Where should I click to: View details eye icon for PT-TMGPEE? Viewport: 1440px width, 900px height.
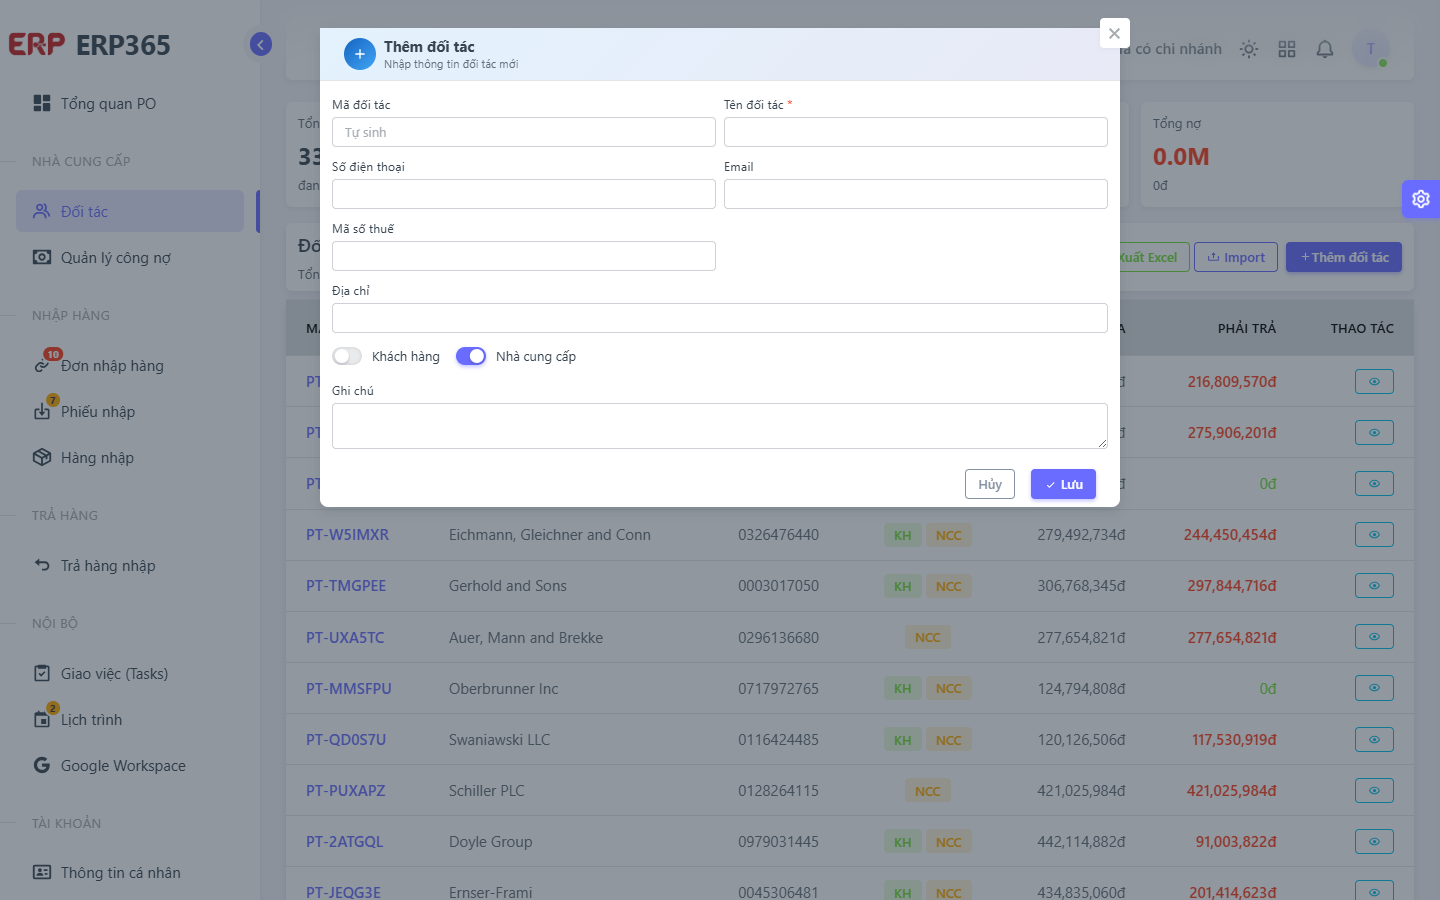tap(1374, 586)
